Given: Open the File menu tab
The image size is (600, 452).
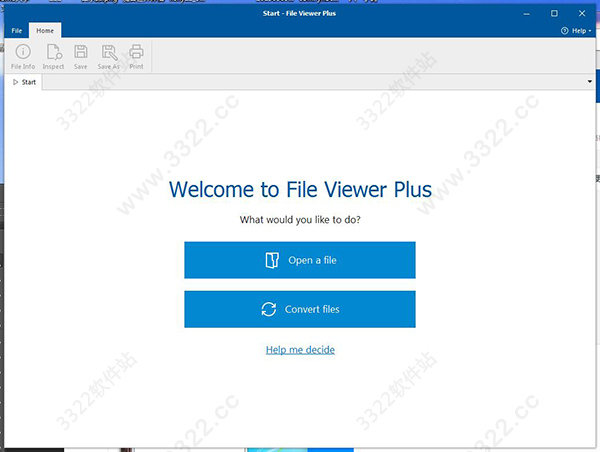Looking at the screenshot, I should 16,31.
